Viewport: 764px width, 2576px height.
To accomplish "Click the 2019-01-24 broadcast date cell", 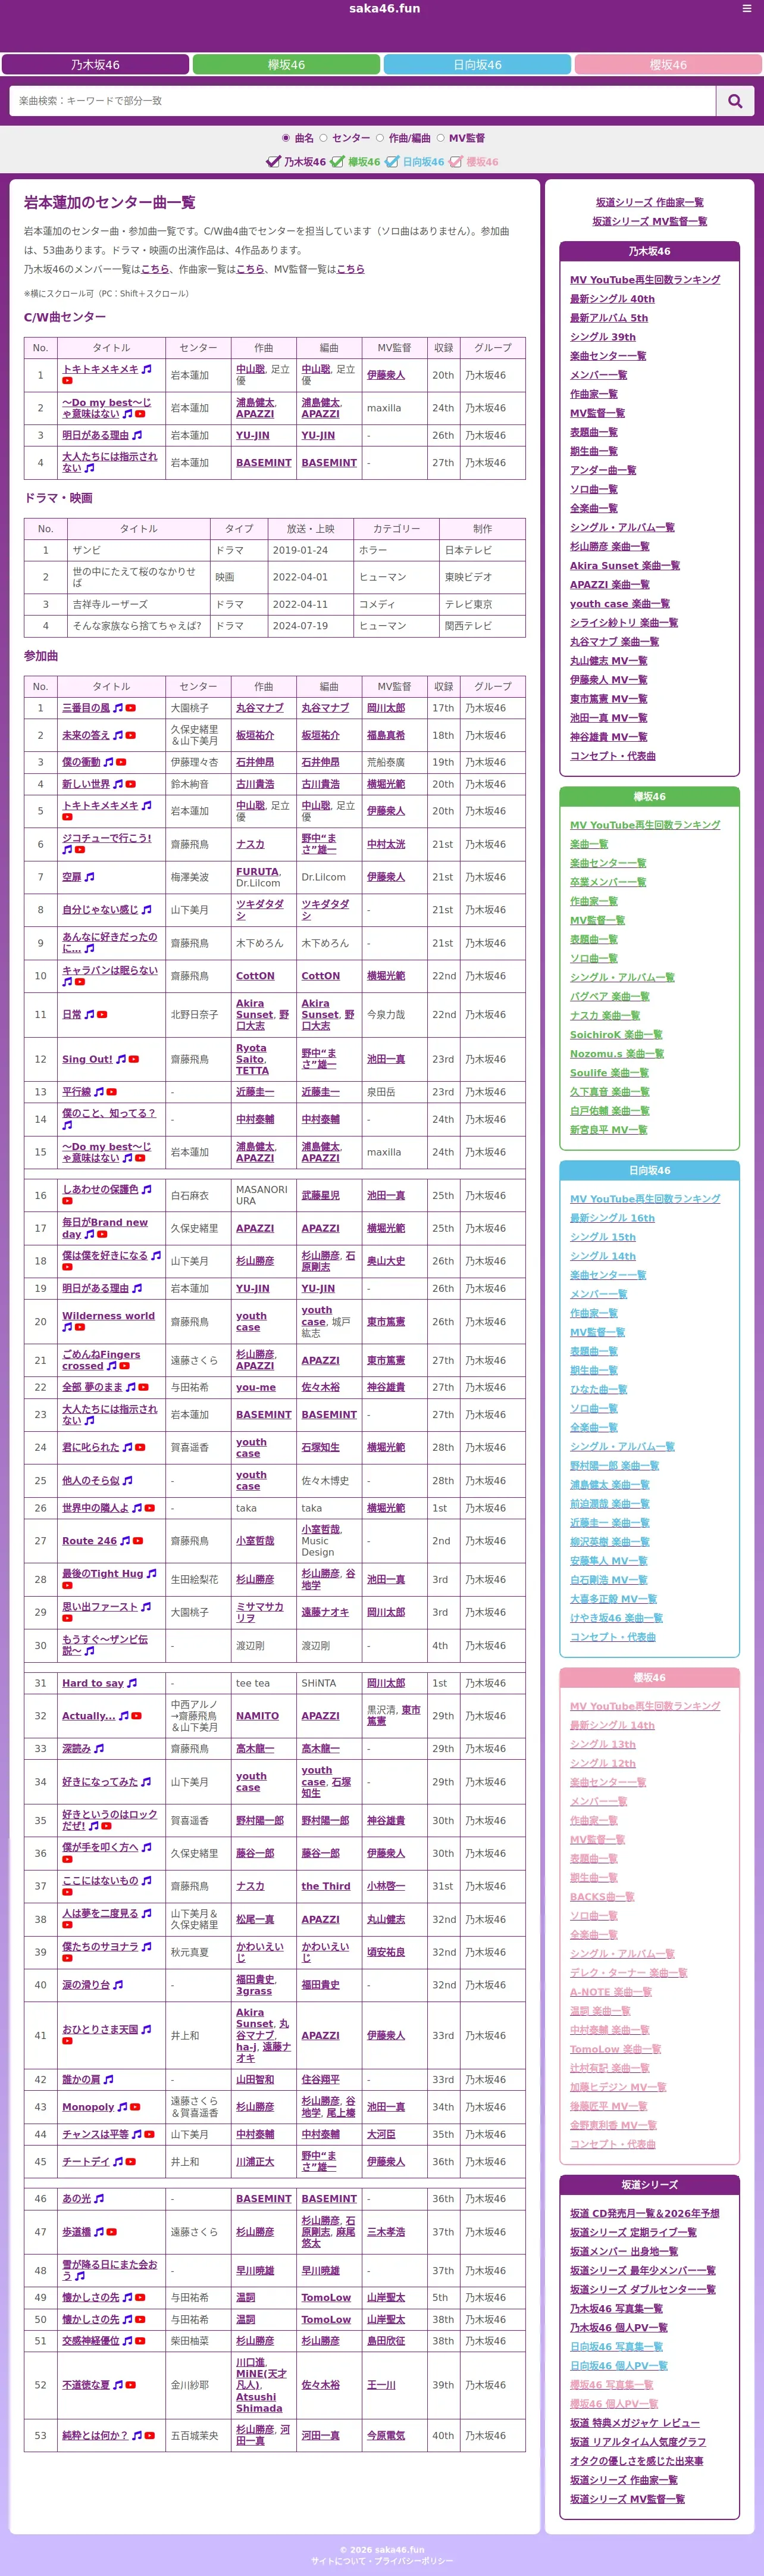I will point(311,550).
